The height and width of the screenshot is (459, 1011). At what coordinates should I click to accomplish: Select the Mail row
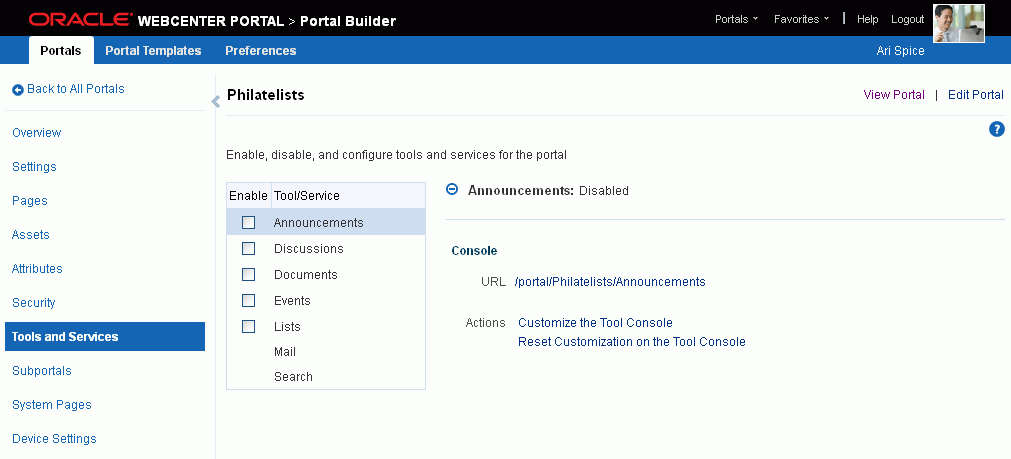(326, 352)
